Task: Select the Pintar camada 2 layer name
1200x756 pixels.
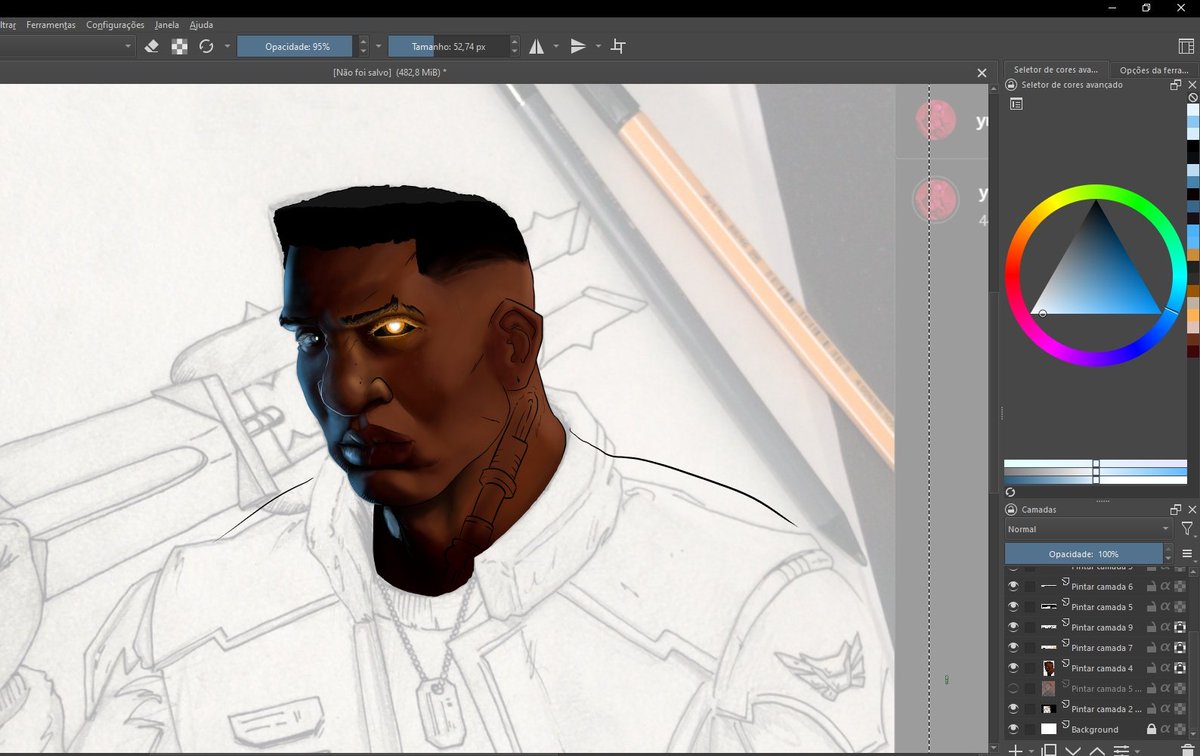Action: (x=1106, y=709)
